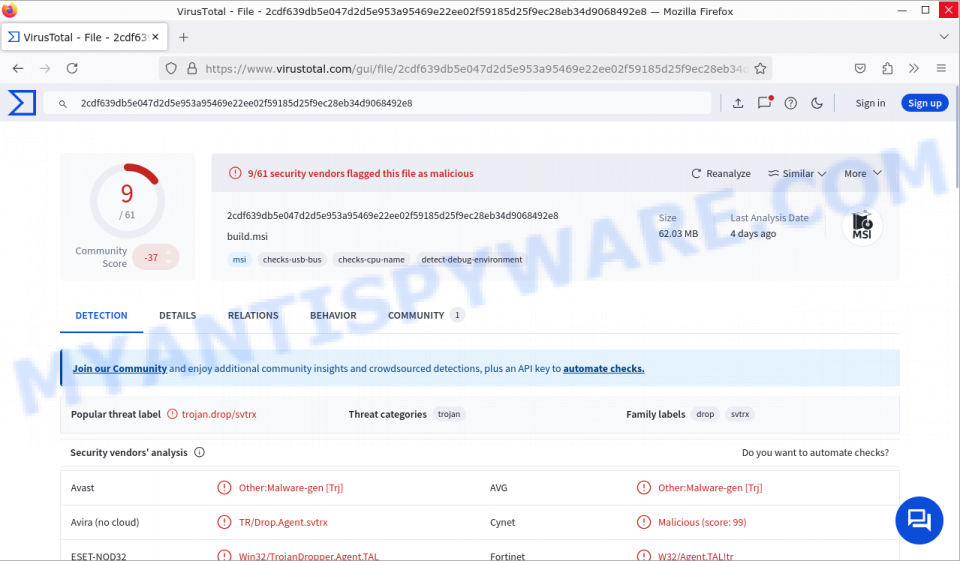Viewport: 960px width, 561px height.
Task: Open the help question mark icon
Action: pyautogui.click(x=791, y=103)
